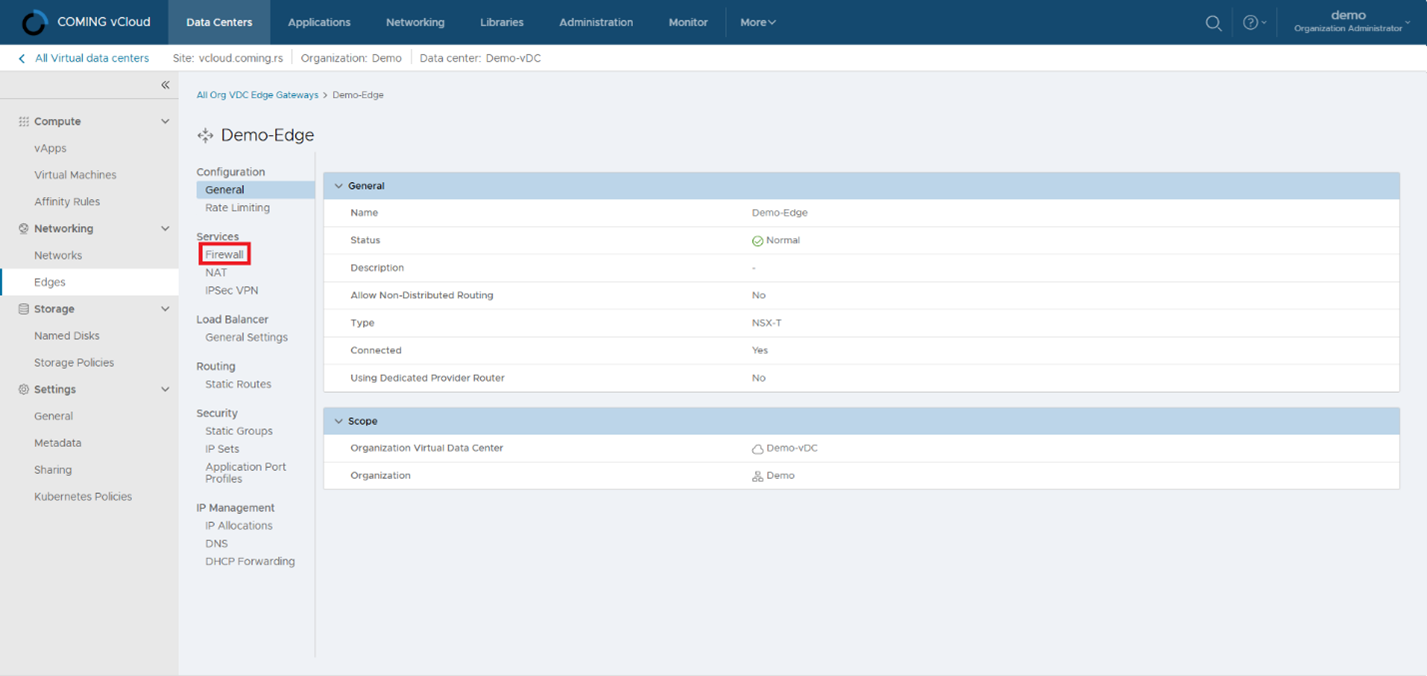Click the Storage disk icon in sidebar

(x=22, y=308)
